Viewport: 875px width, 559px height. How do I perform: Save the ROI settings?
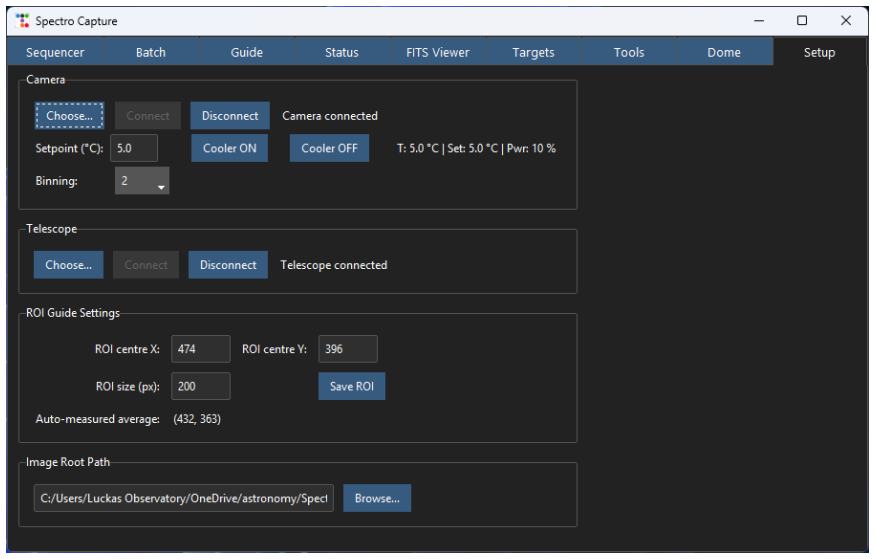(352, 386)
